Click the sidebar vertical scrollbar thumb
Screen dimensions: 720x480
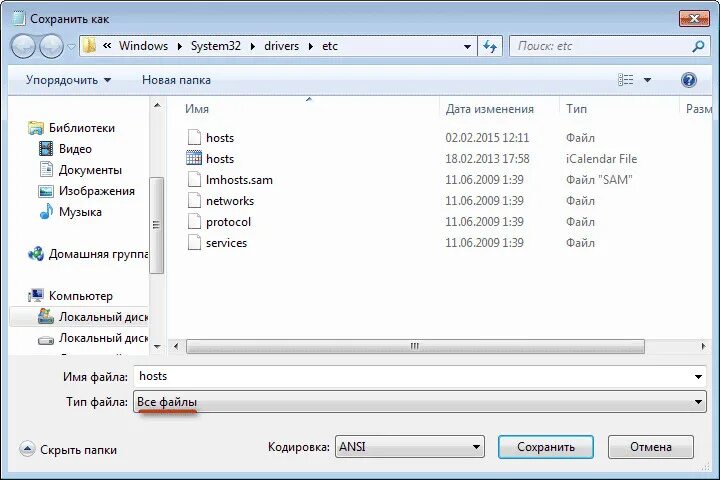pos(157,225)
